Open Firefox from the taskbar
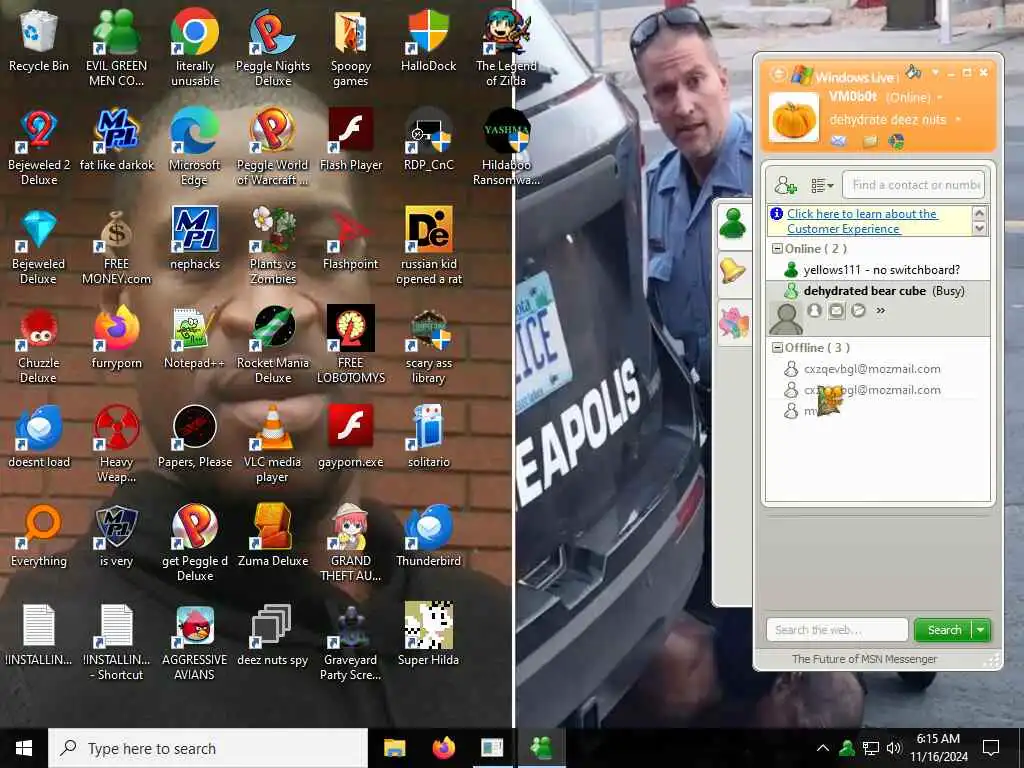This screenshot has width=1024, height=768. pos(443,748)
